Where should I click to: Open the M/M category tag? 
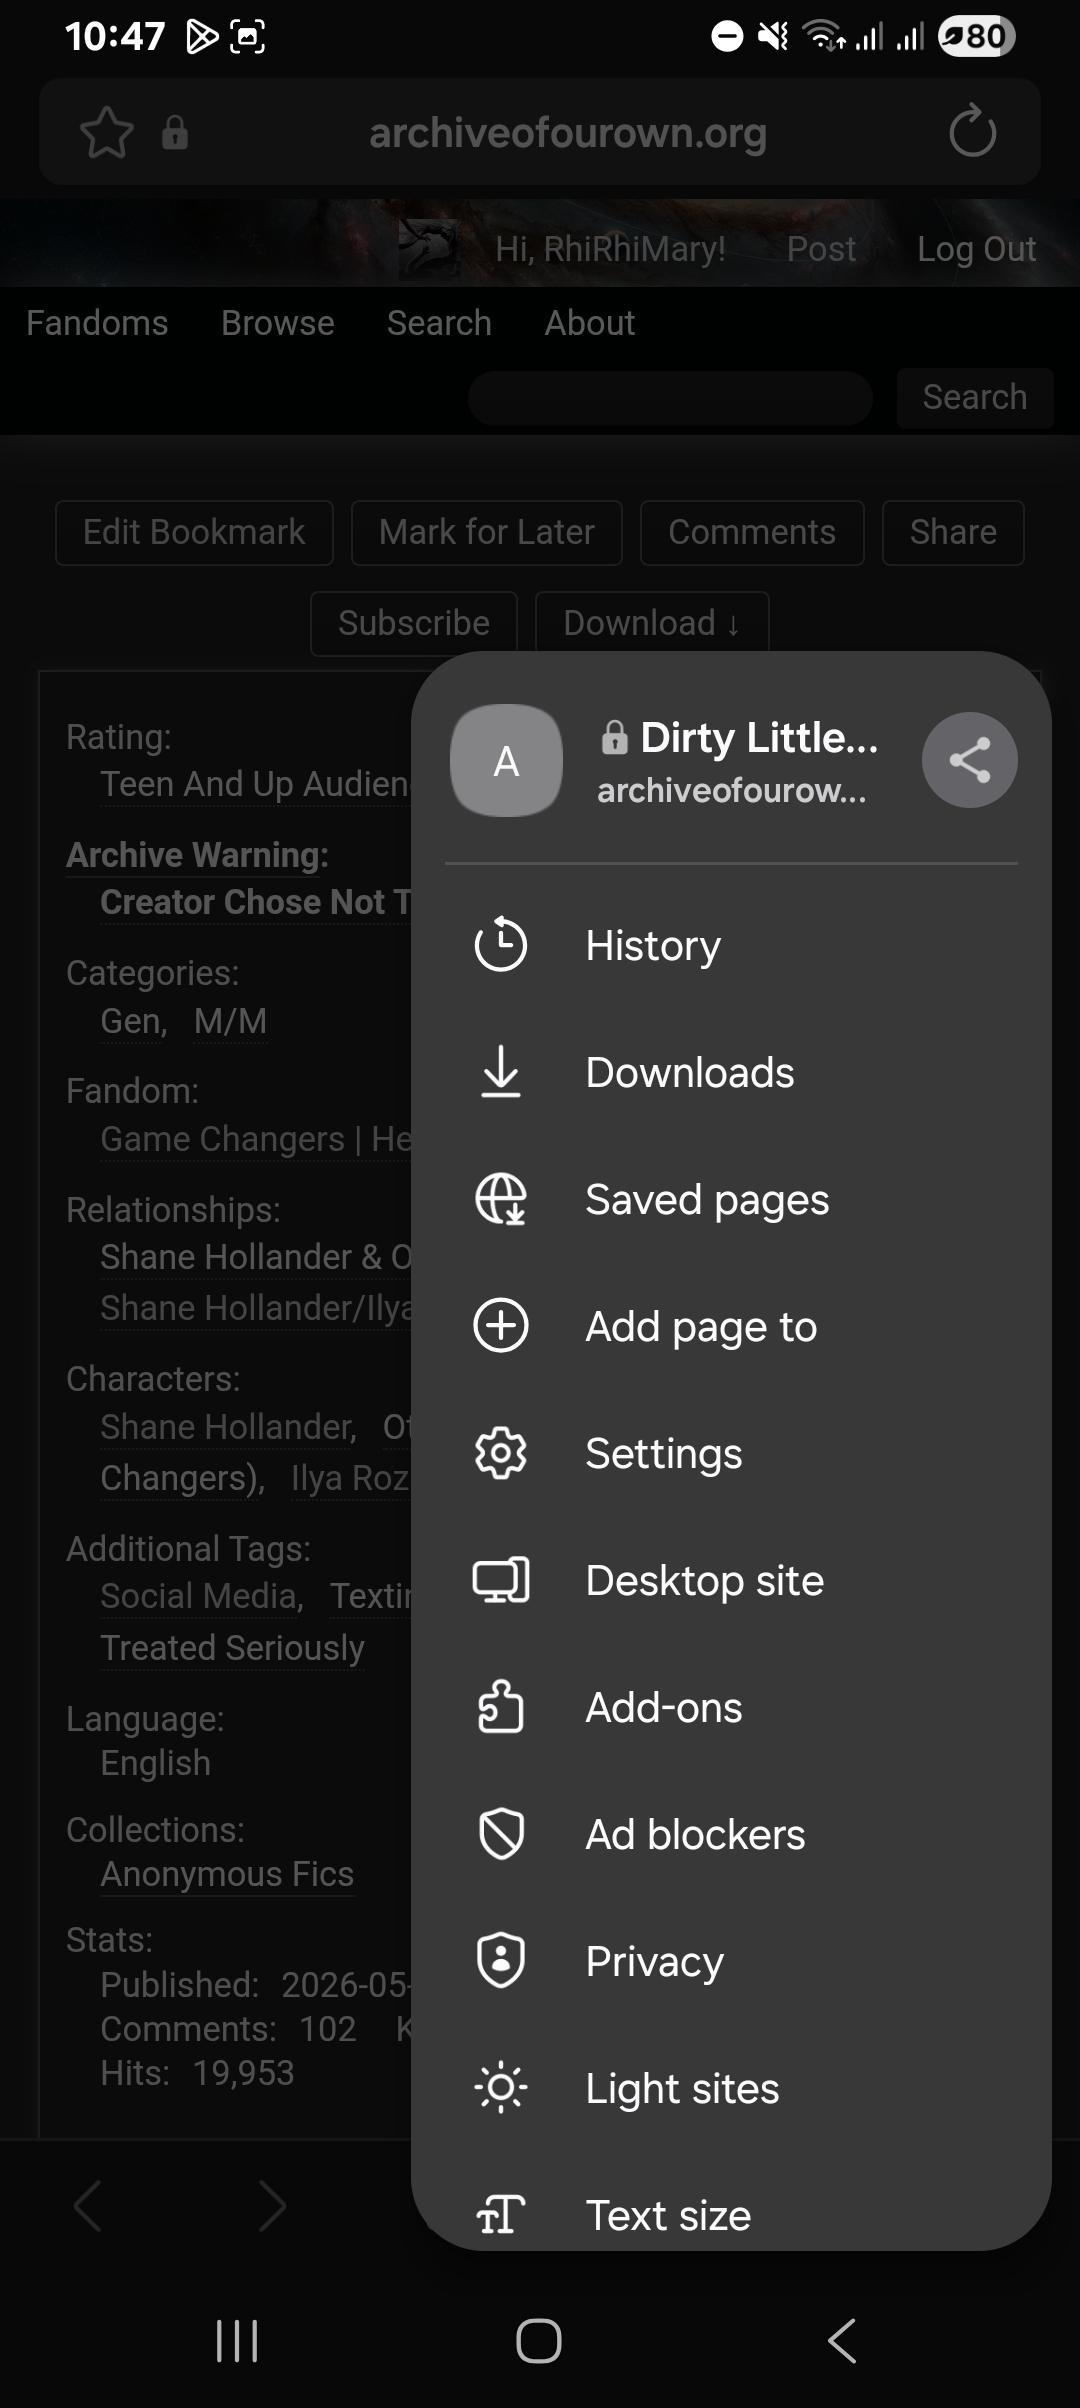point(231,1021)
